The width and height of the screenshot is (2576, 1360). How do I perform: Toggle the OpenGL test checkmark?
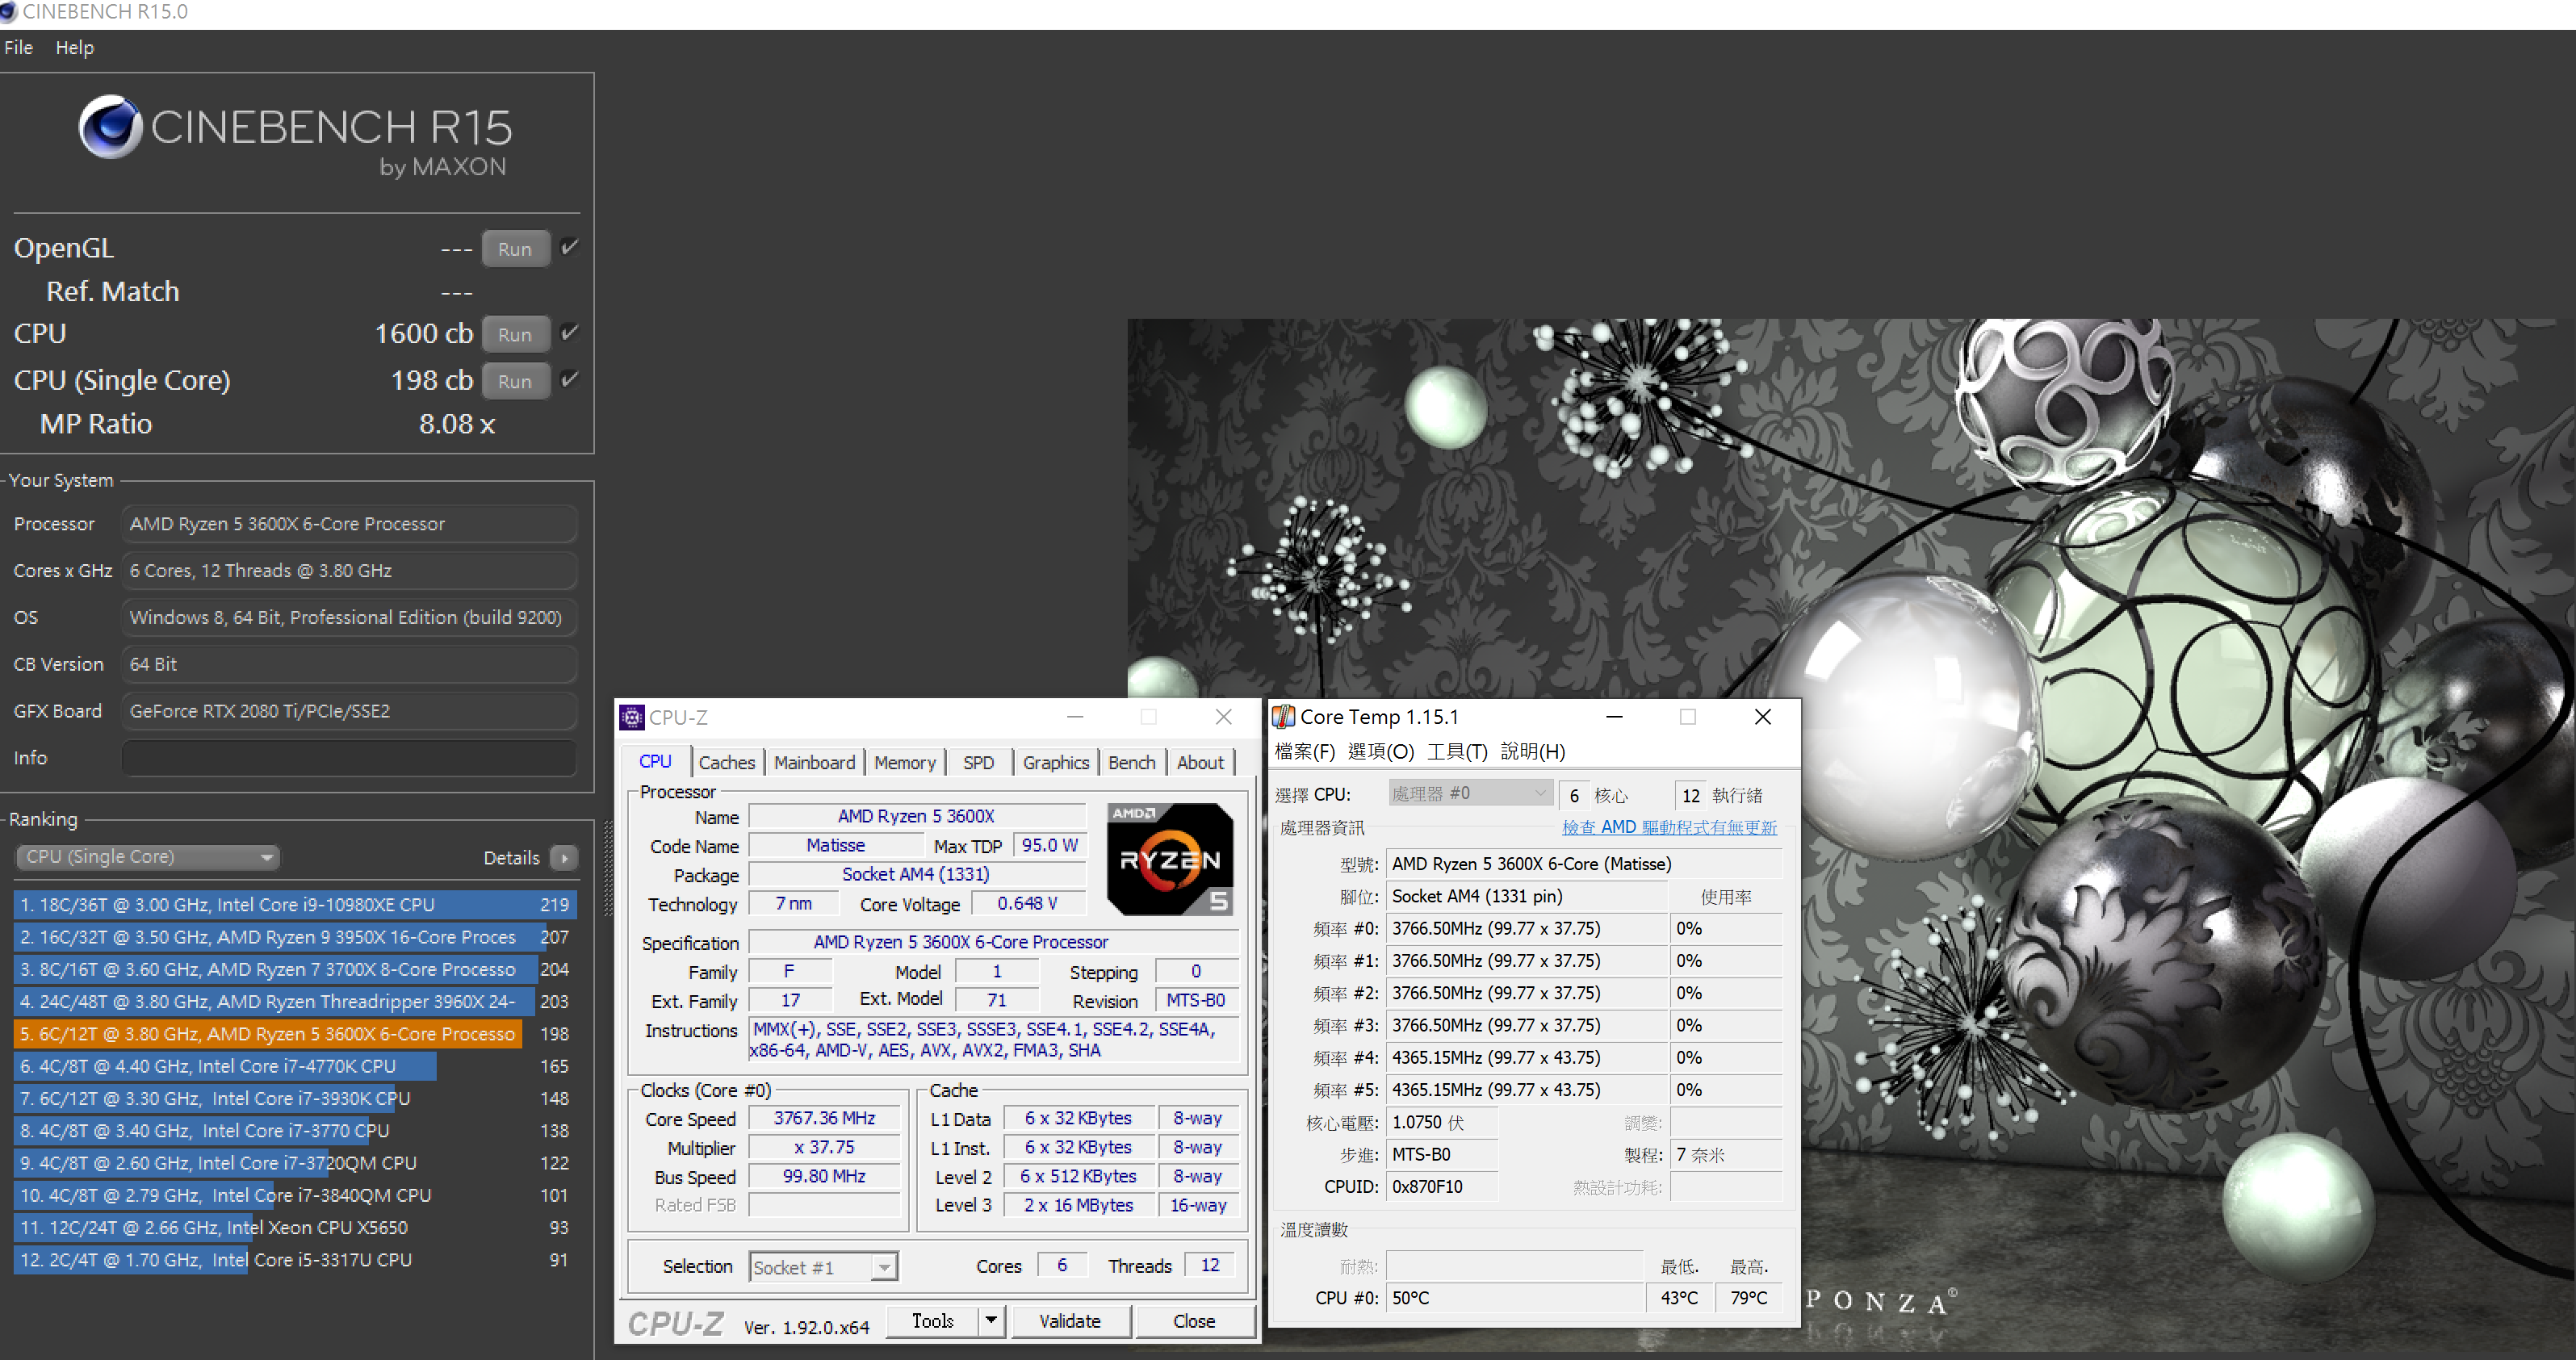pyautogui.click(x=570, y=247)
